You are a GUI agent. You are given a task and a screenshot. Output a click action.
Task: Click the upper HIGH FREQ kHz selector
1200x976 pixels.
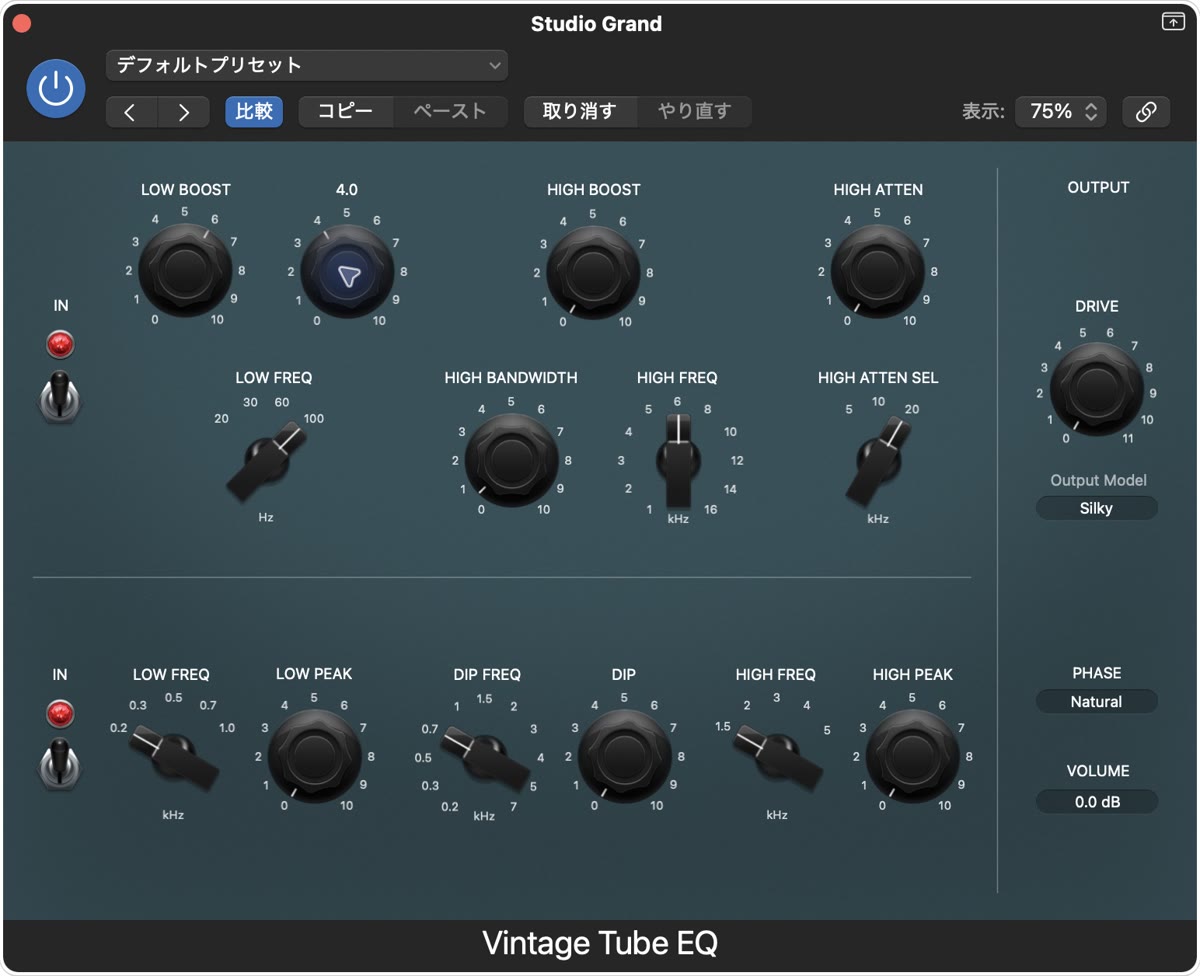click(x=677, y=460)
